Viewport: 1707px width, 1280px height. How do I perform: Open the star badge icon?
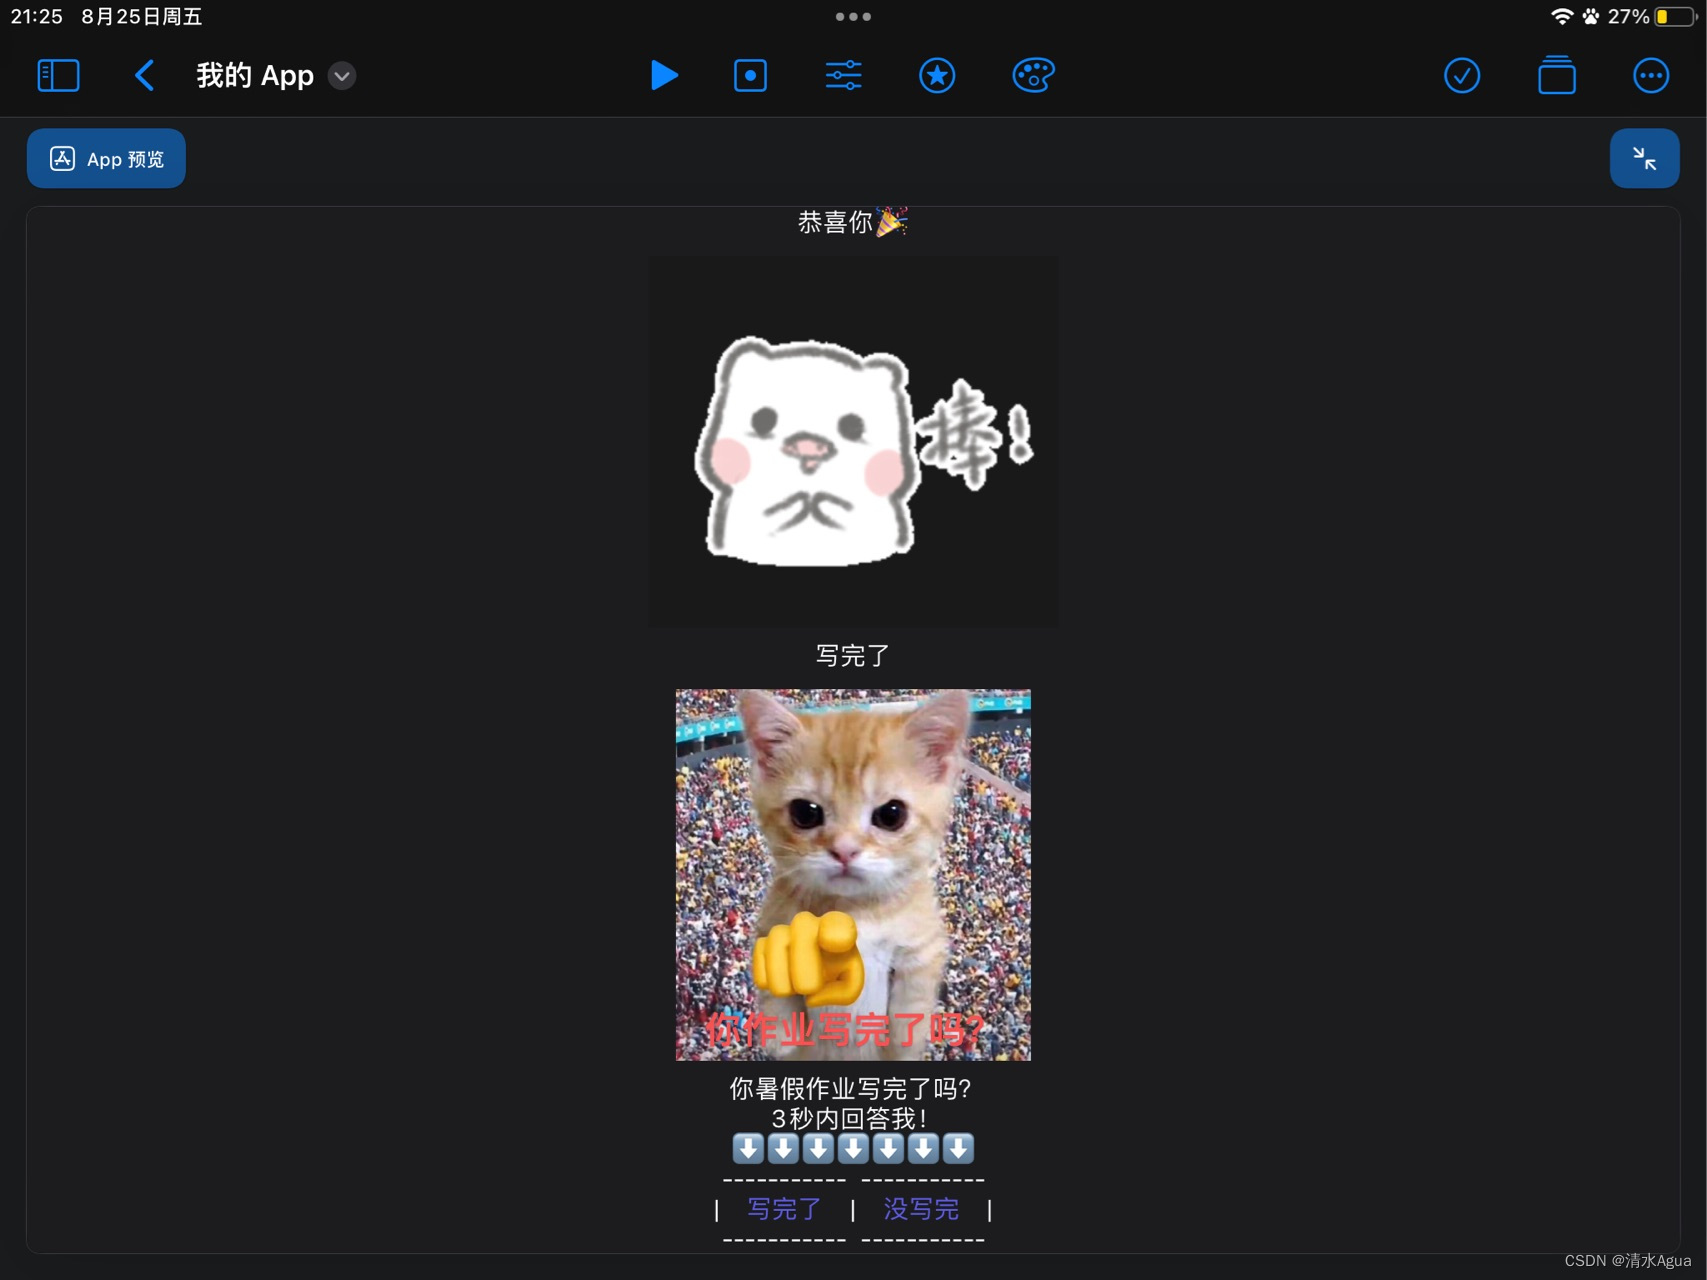click(x=937, y=76)
